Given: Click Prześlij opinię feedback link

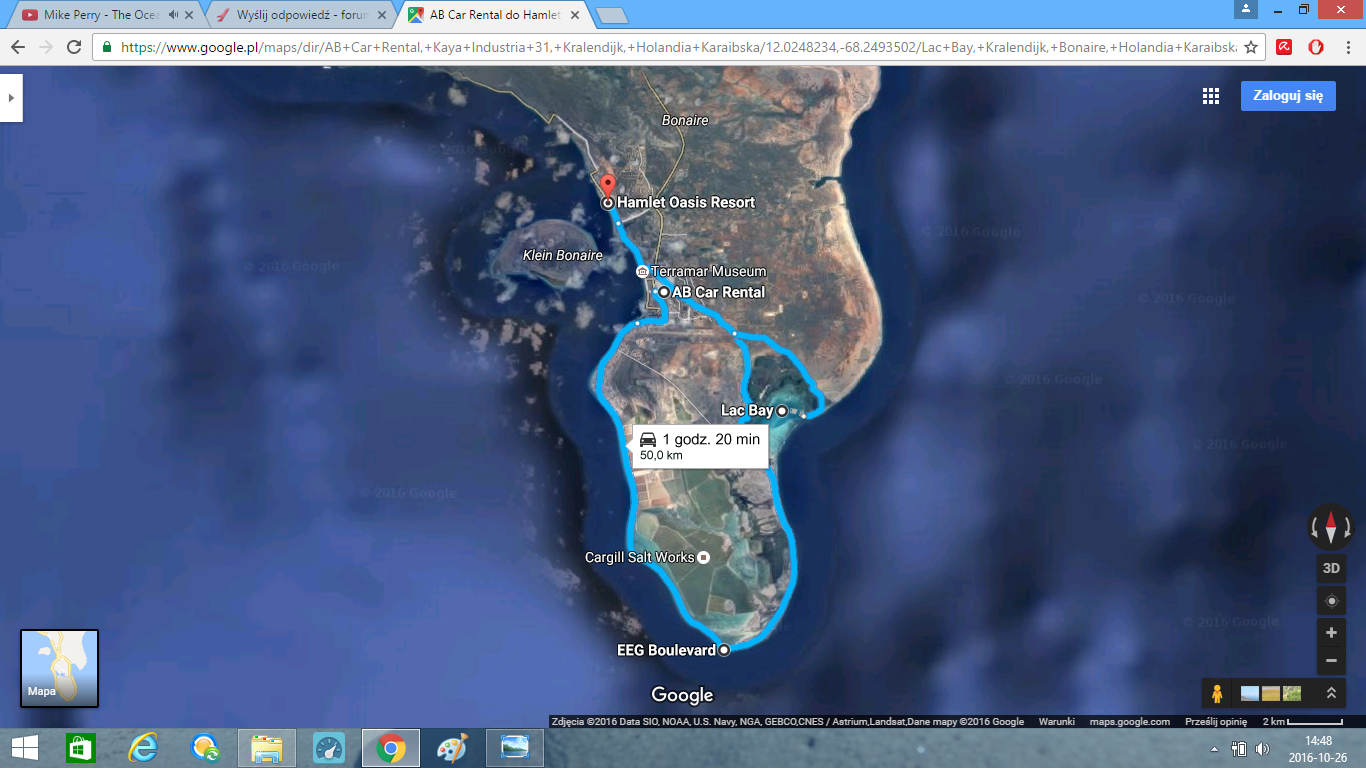Looking at the screenshot, I should [1215, 721].
